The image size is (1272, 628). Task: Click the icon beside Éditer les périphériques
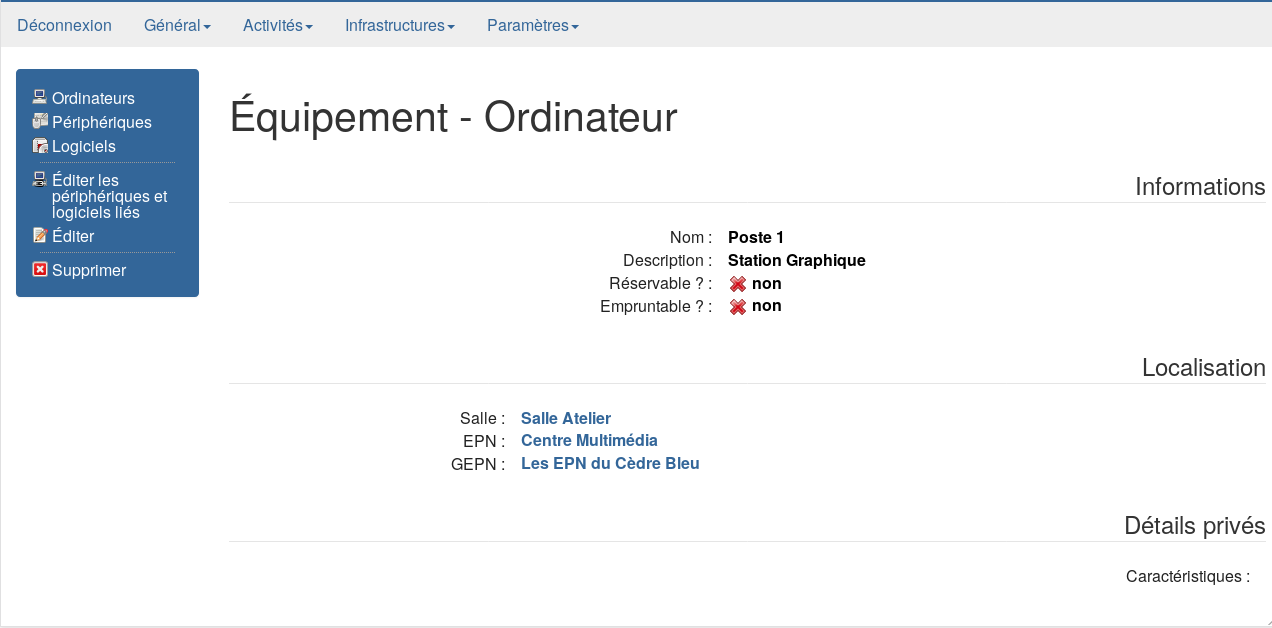(40, 179)
